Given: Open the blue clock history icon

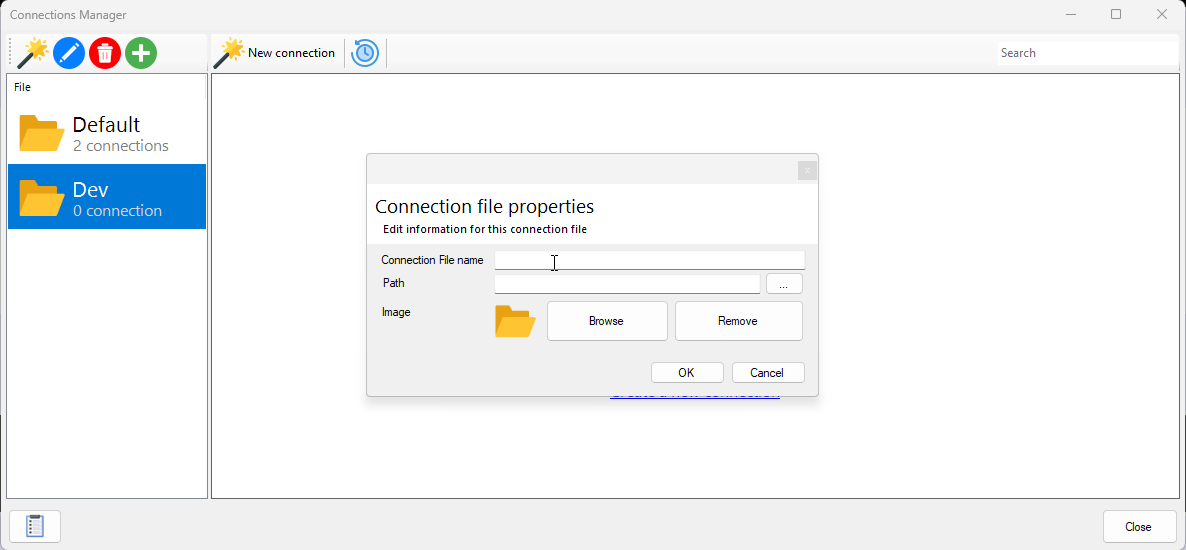Looking at the screenshot, I should click(x=365, y=53).
